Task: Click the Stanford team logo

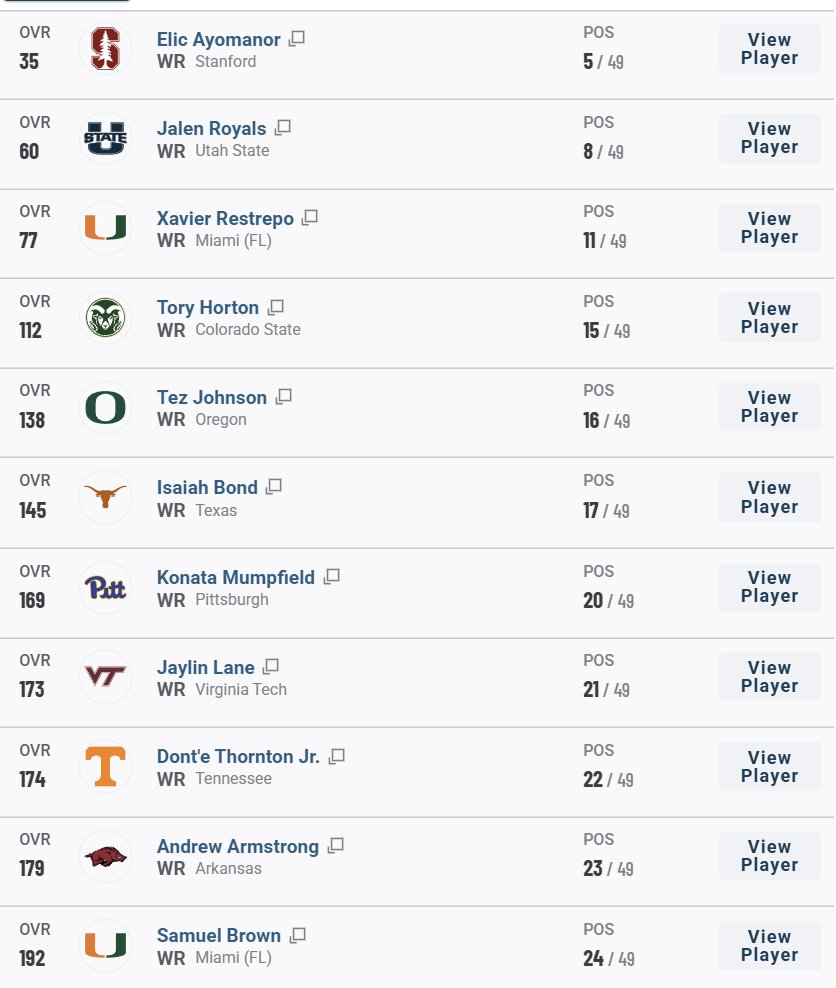Action: click(x=105, y=49)
